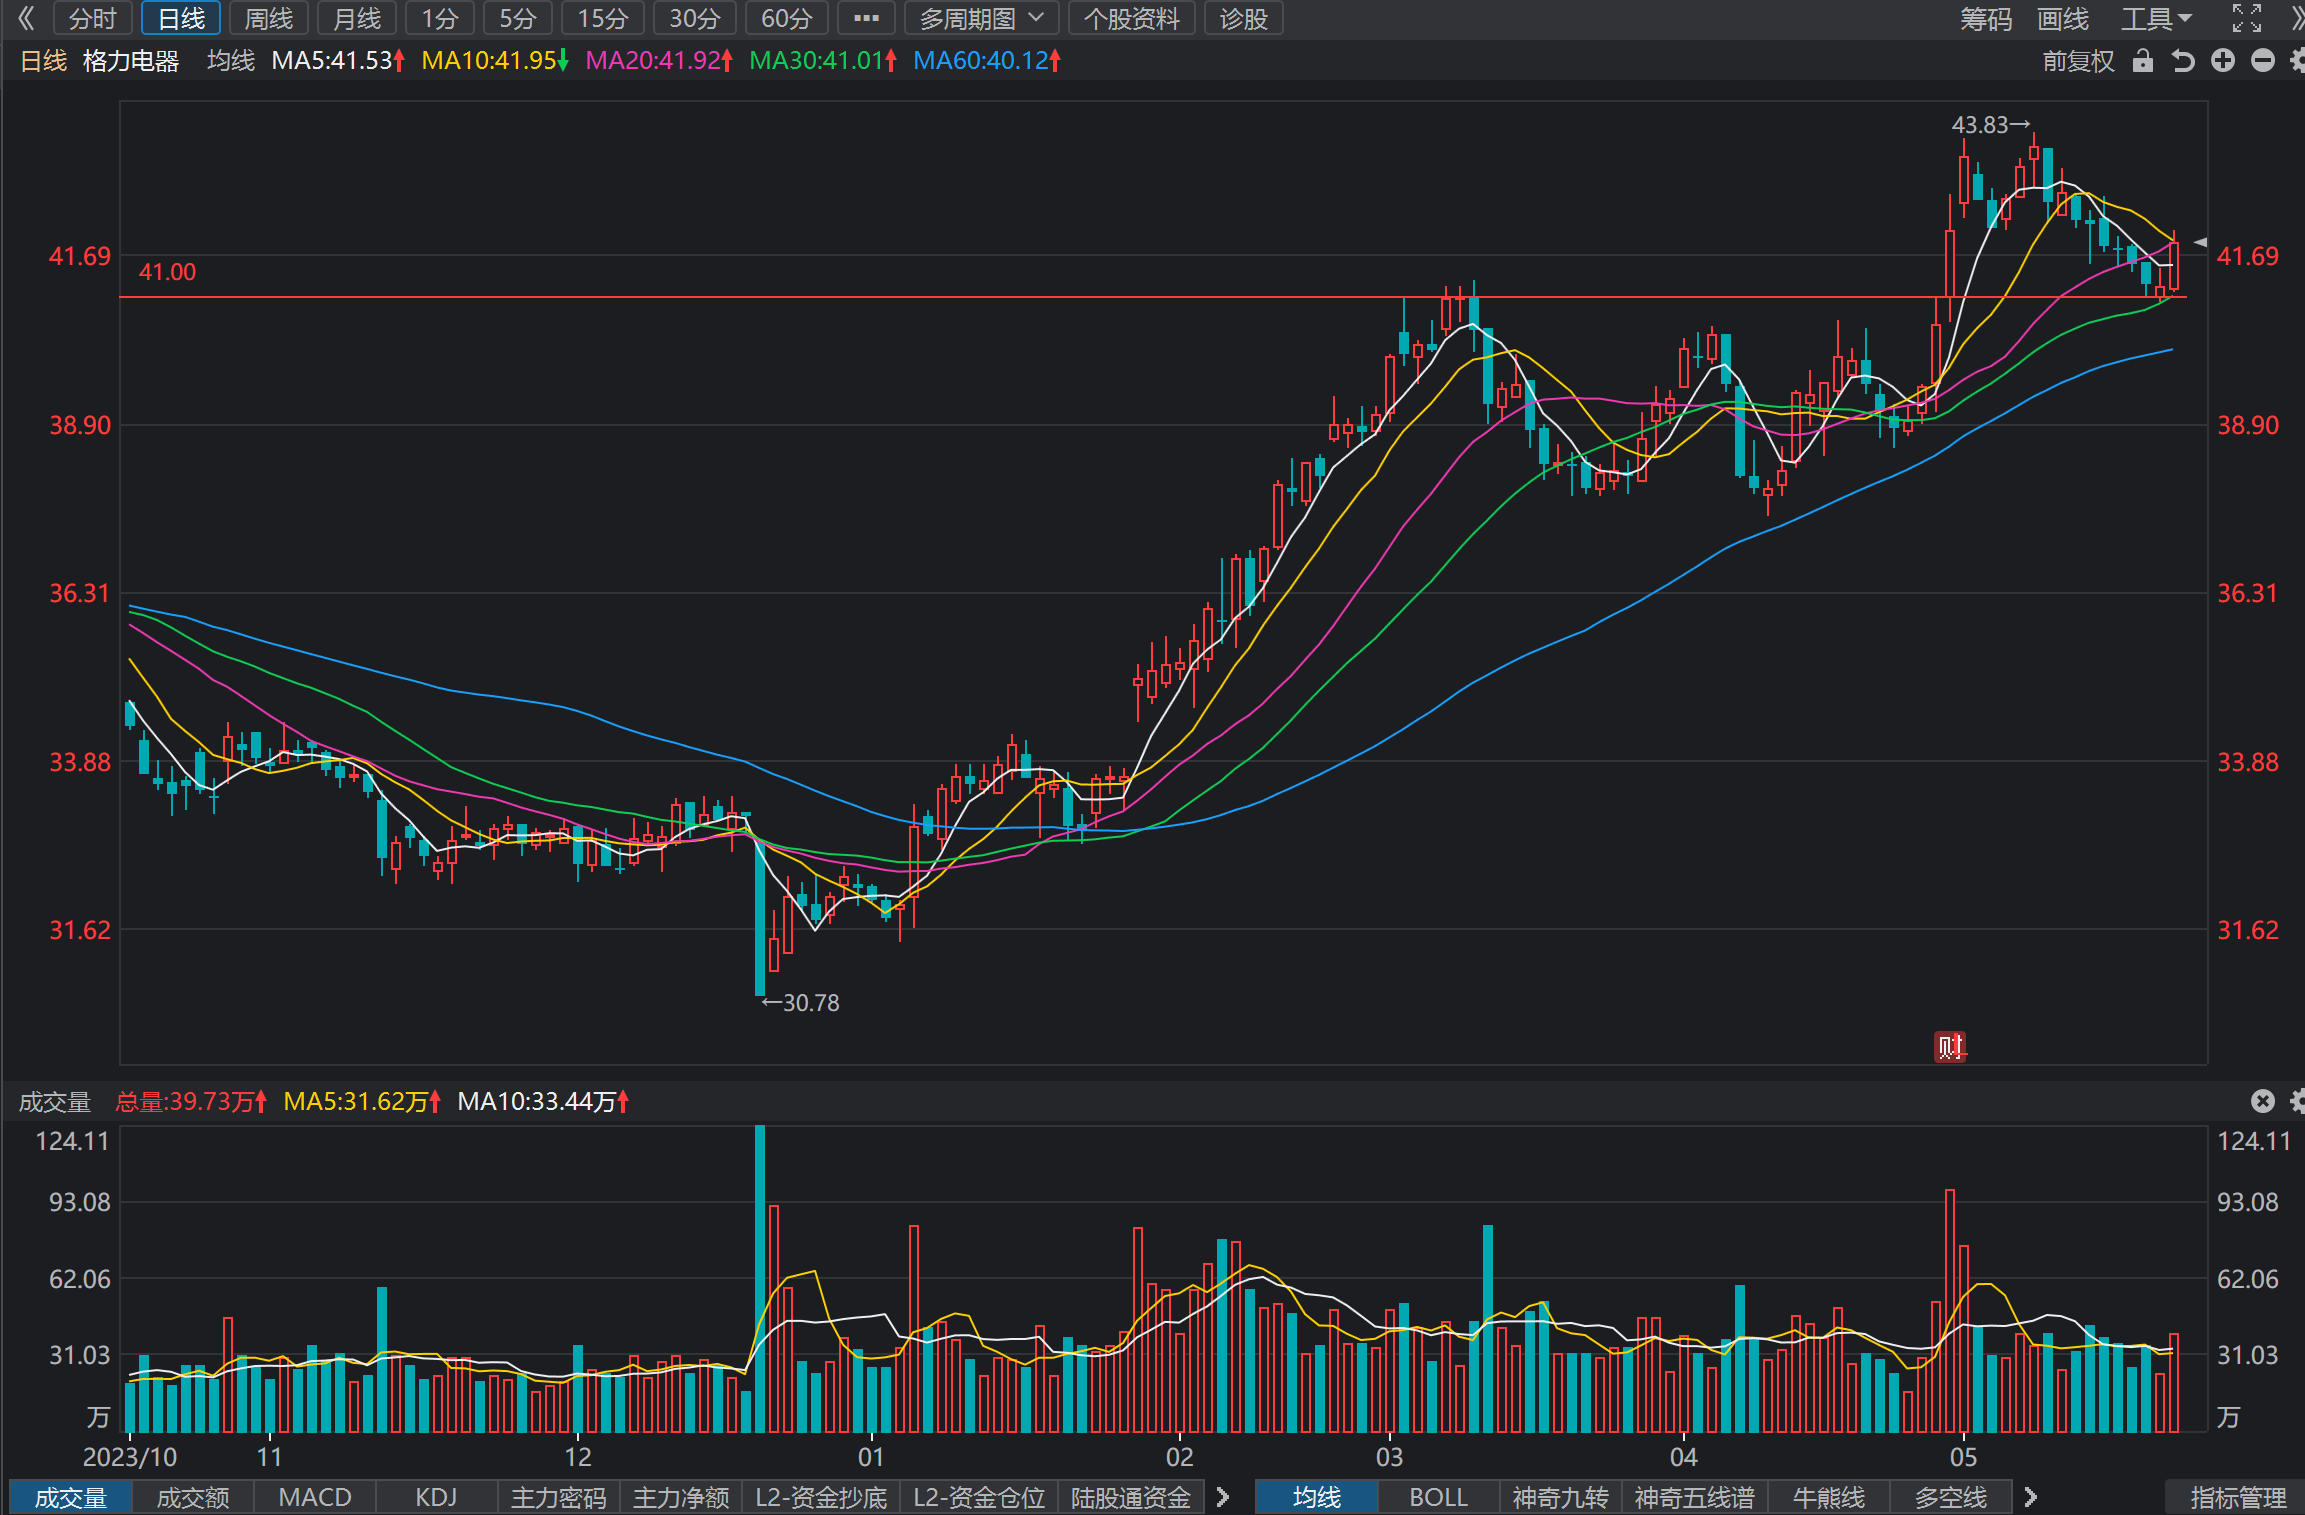Click the 41.00 horizontal price line label

pos(167,272)
